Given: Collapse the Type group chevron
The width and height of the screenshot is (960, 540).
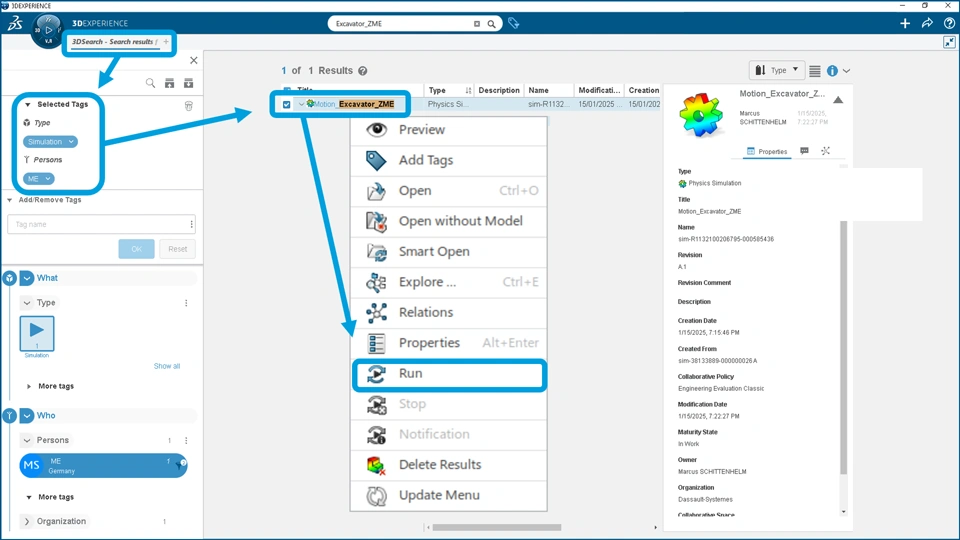Looking at the screenshot, I should [27, 303].
